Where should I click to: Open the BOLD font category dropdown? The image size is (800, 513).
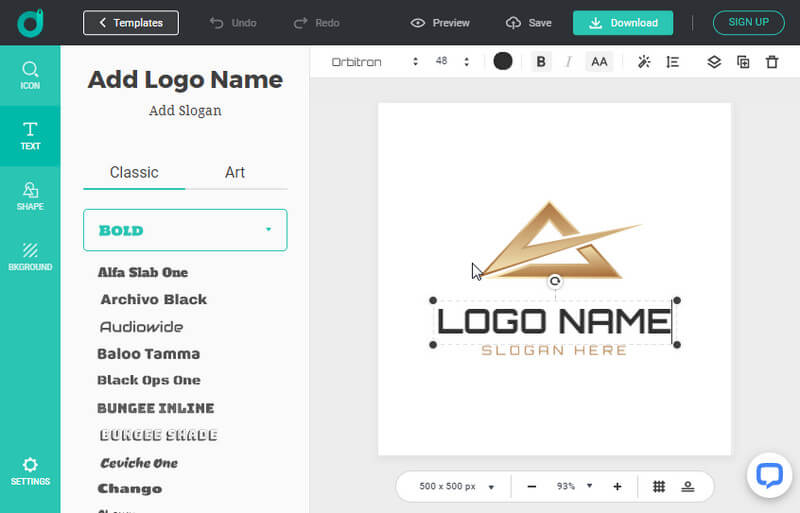point(185,230)
